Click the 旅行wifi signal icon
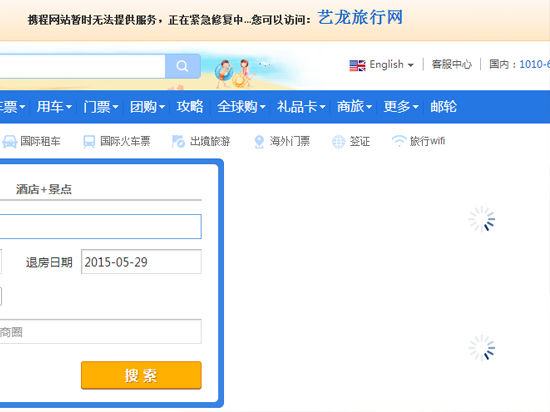This screenshot has width=550, height=412. (x=399, y=141)
